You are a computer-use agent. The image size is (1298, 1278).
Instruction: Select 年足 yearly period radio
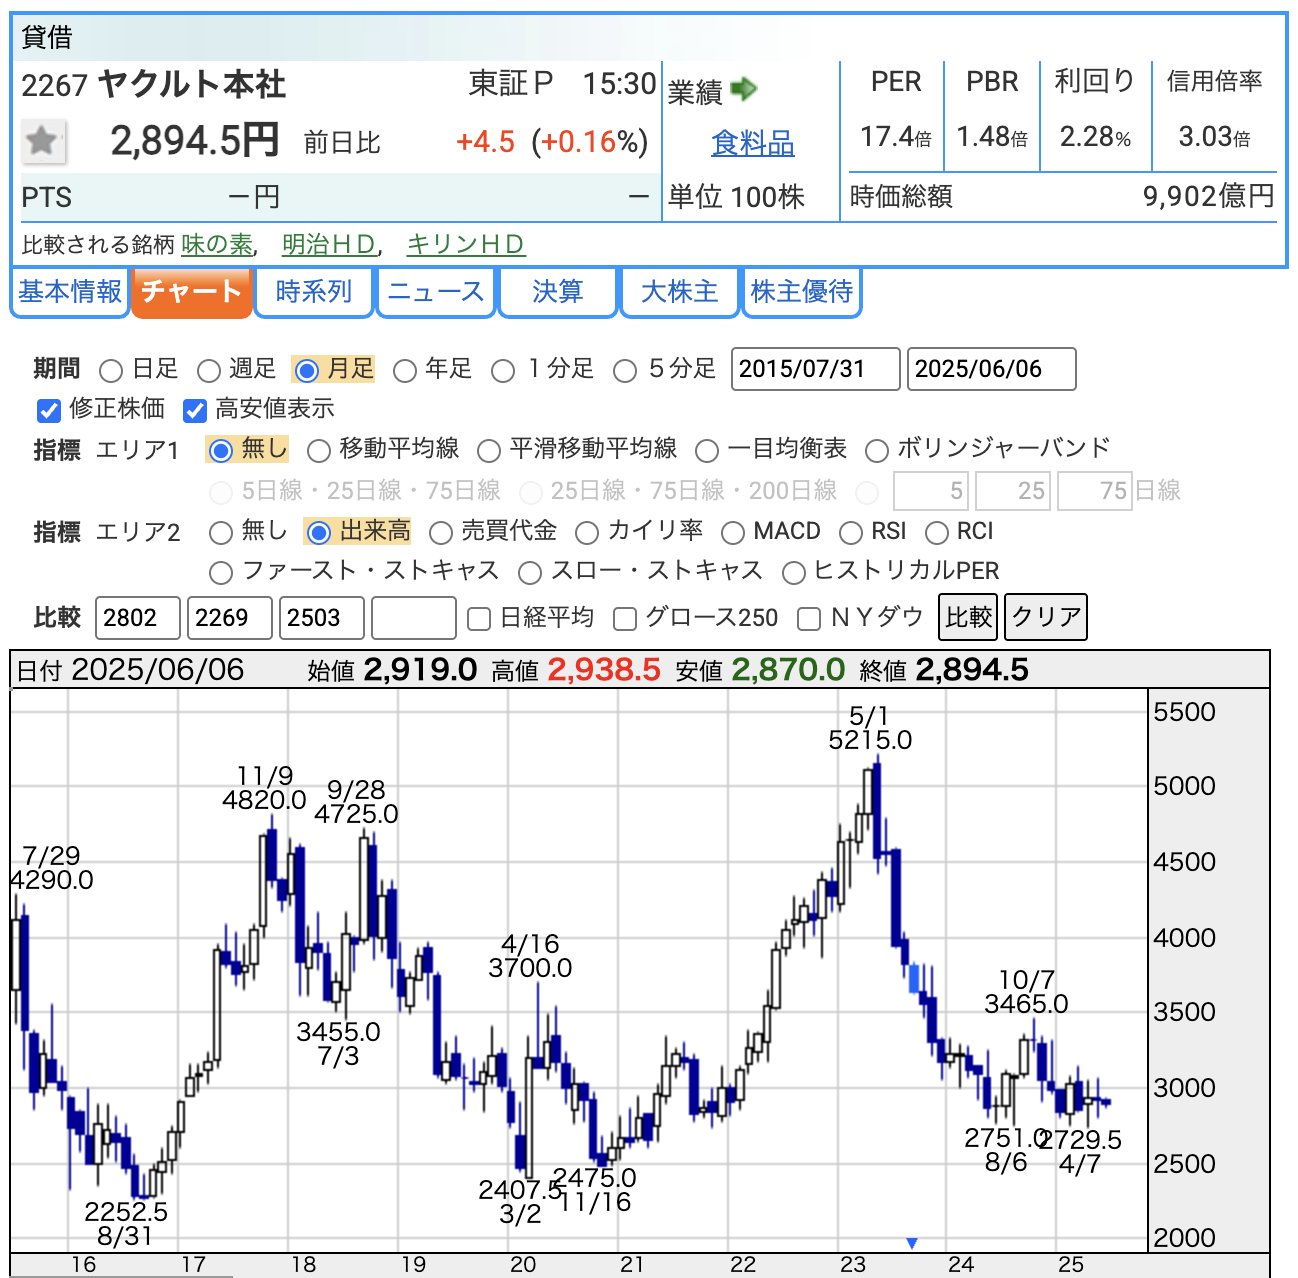coord(404,371)
